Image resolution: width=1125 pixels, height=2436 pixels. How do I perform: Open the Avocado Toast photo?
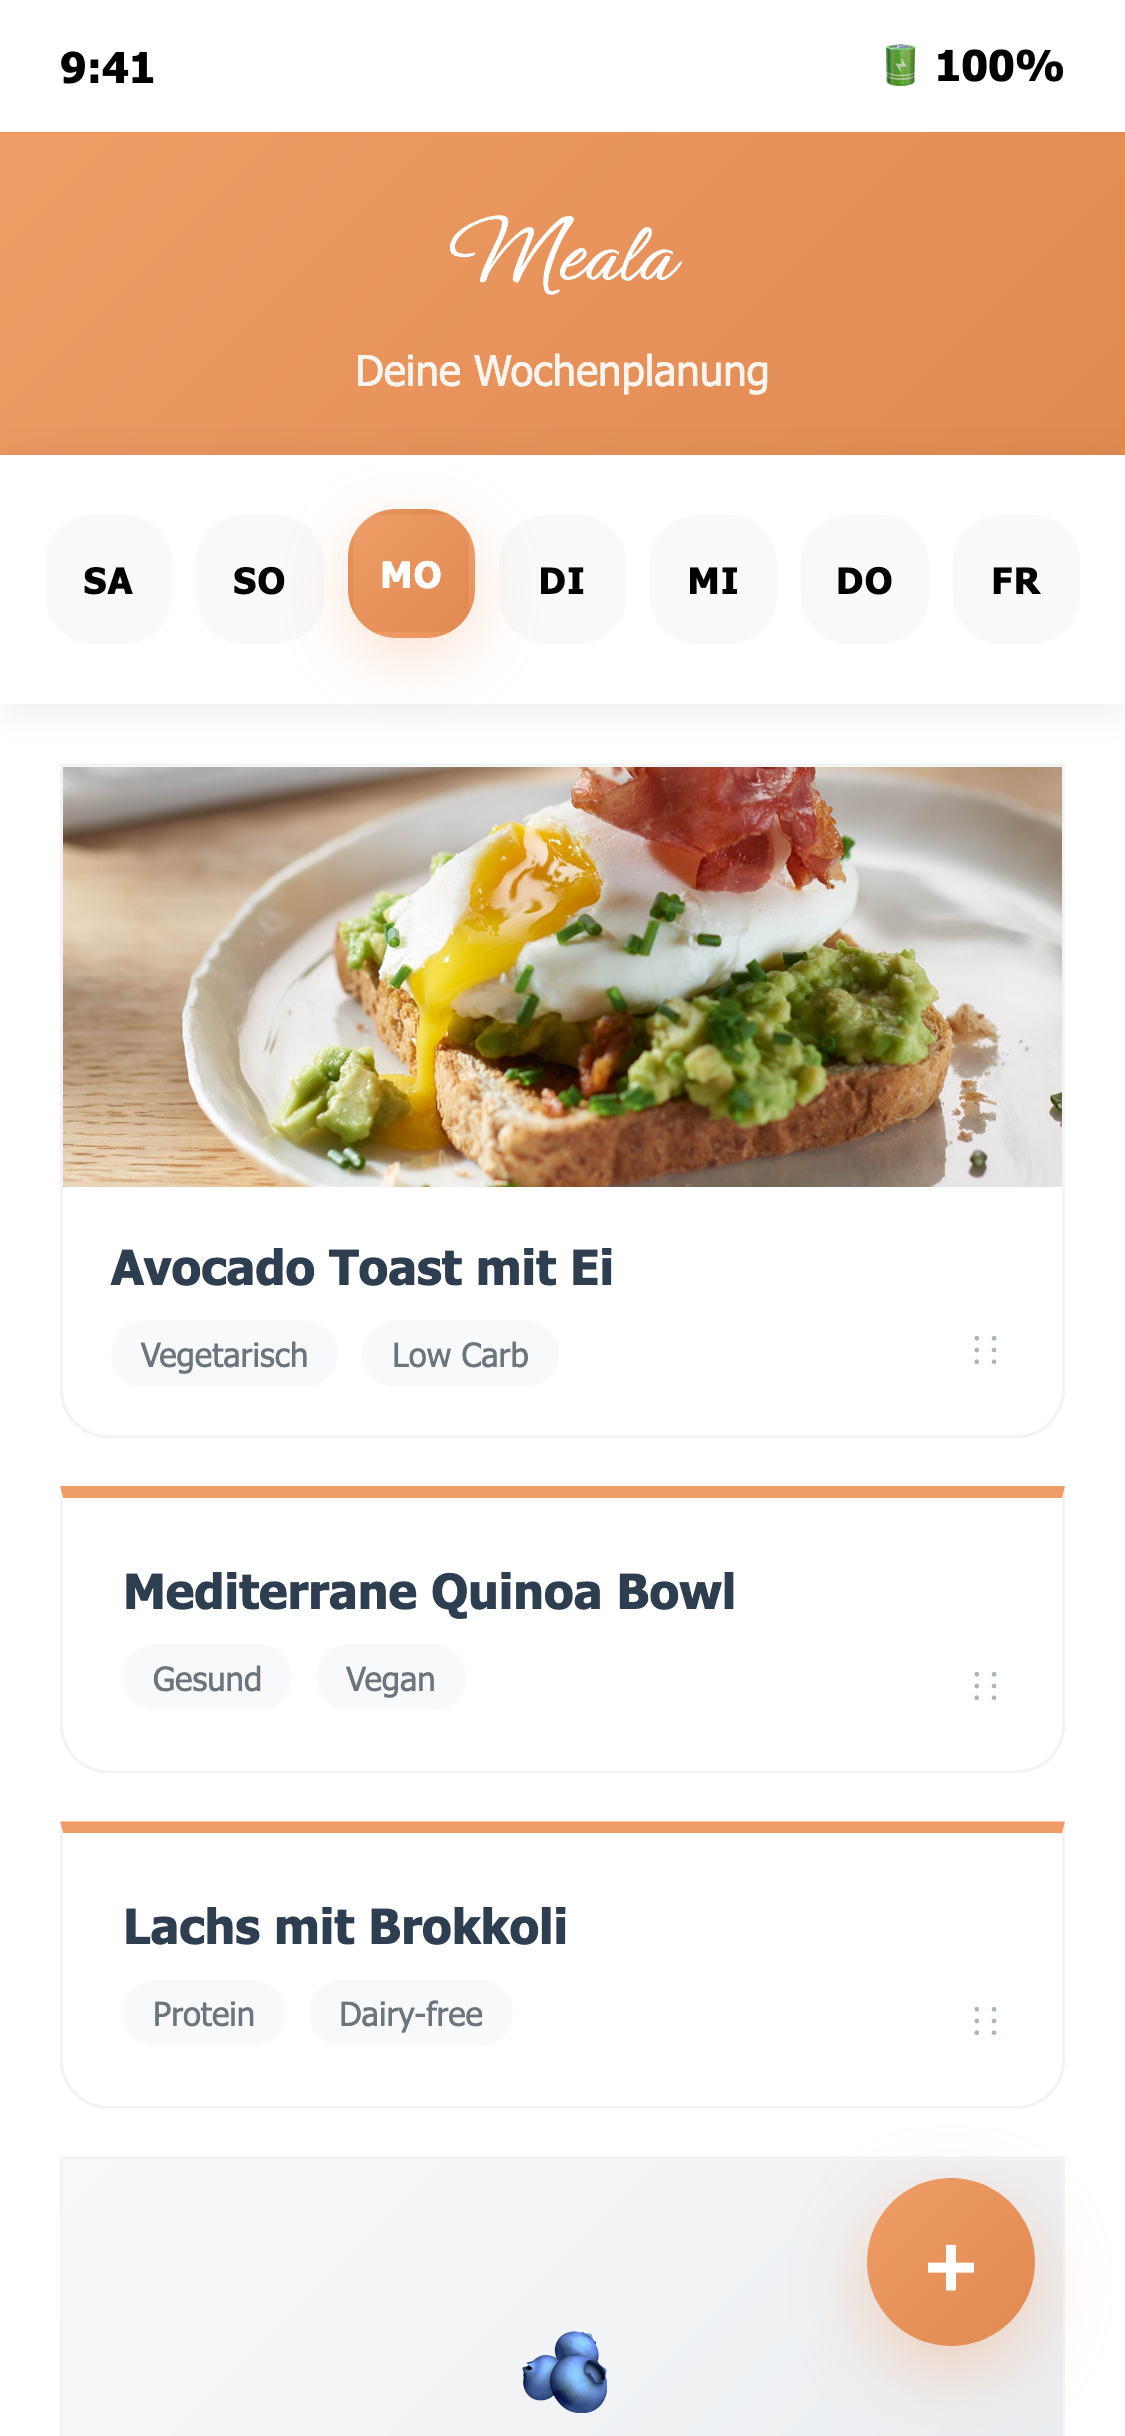click(x=562, y=977)
